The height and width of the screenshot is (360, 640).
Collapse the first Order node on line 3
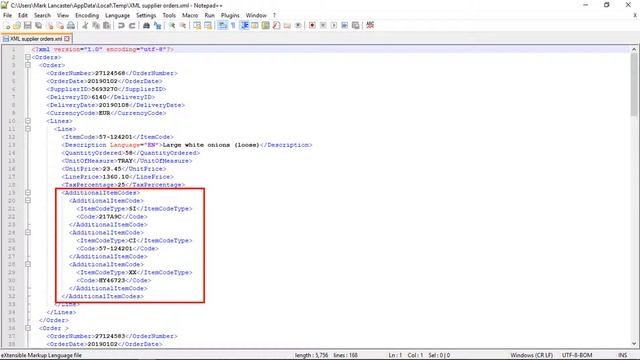click(28, 65)
